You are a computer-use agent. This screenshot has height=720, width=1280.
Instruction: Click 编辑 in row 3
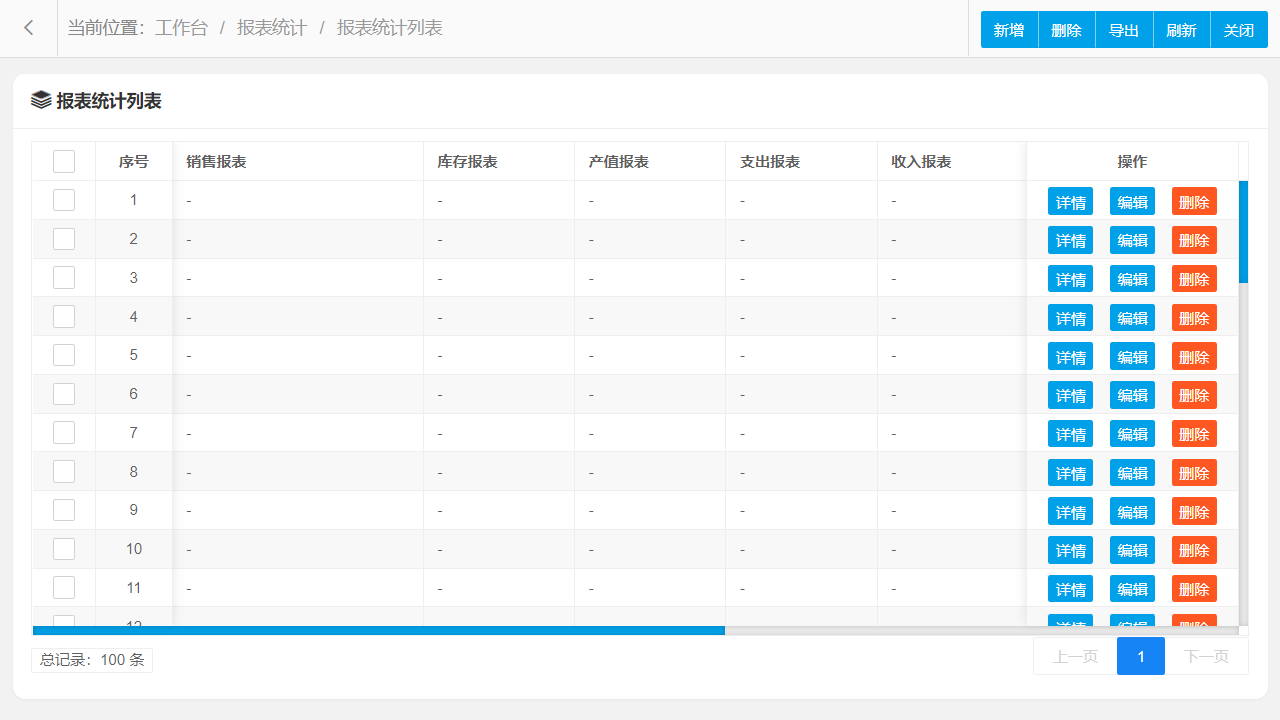(1132, 278)
